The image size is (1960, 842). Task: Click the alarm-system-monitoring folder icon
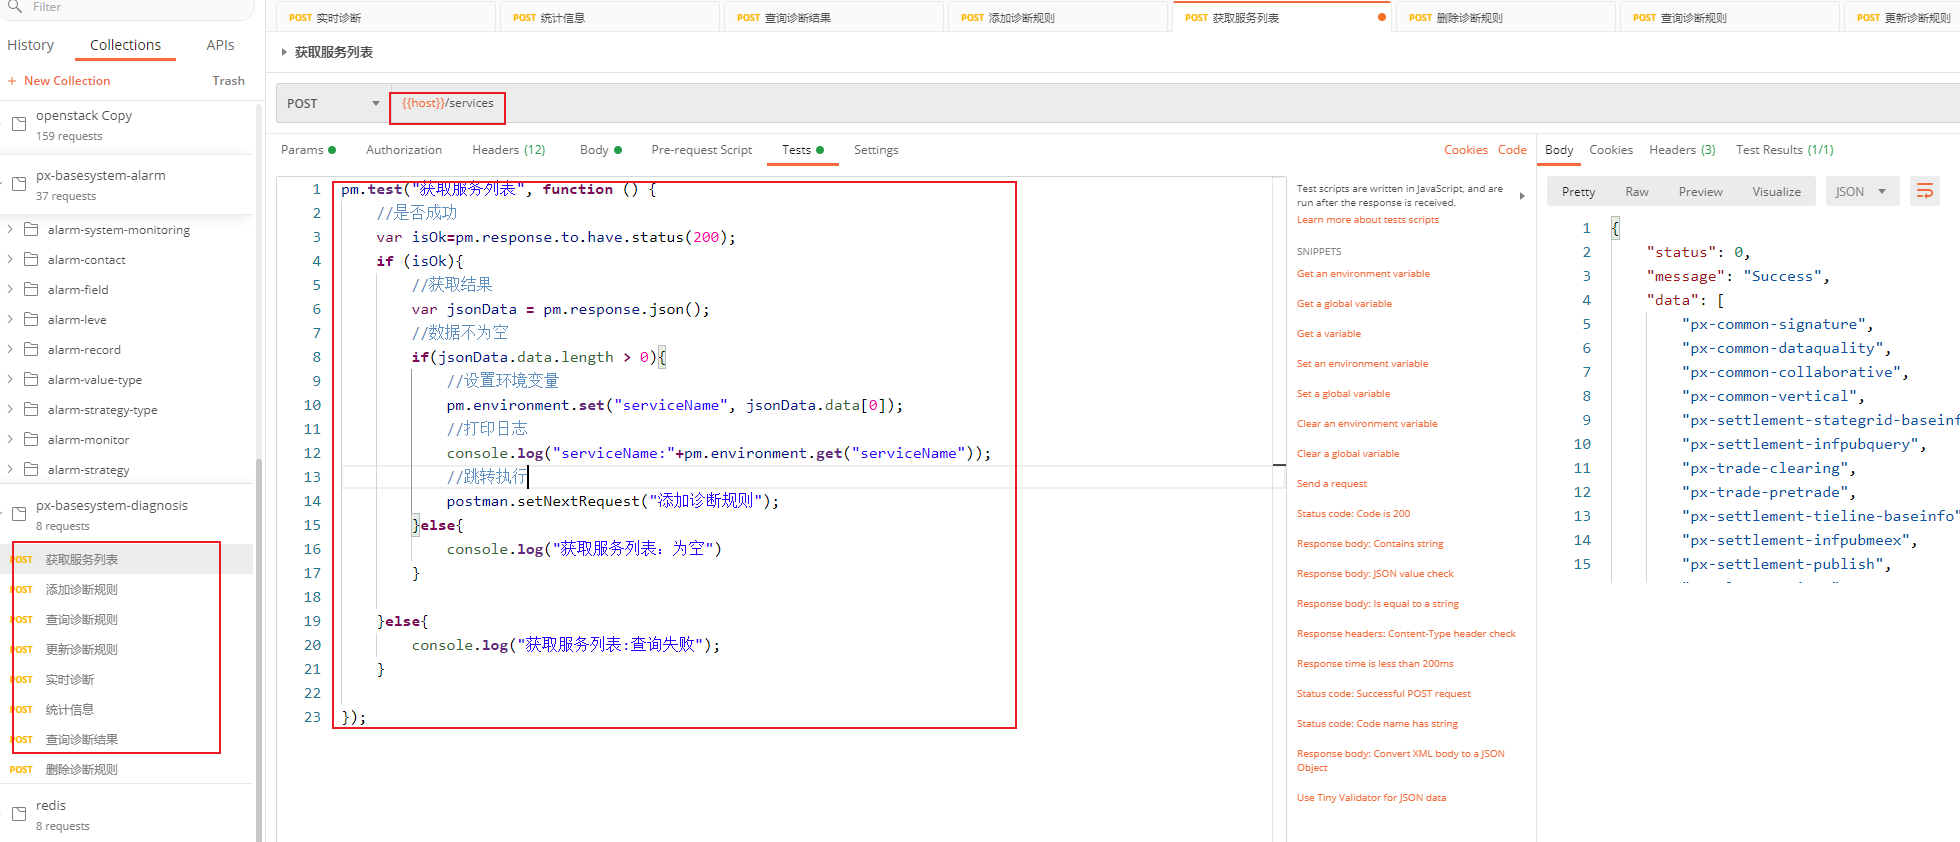pyautogui.click(x=31, y=229)
